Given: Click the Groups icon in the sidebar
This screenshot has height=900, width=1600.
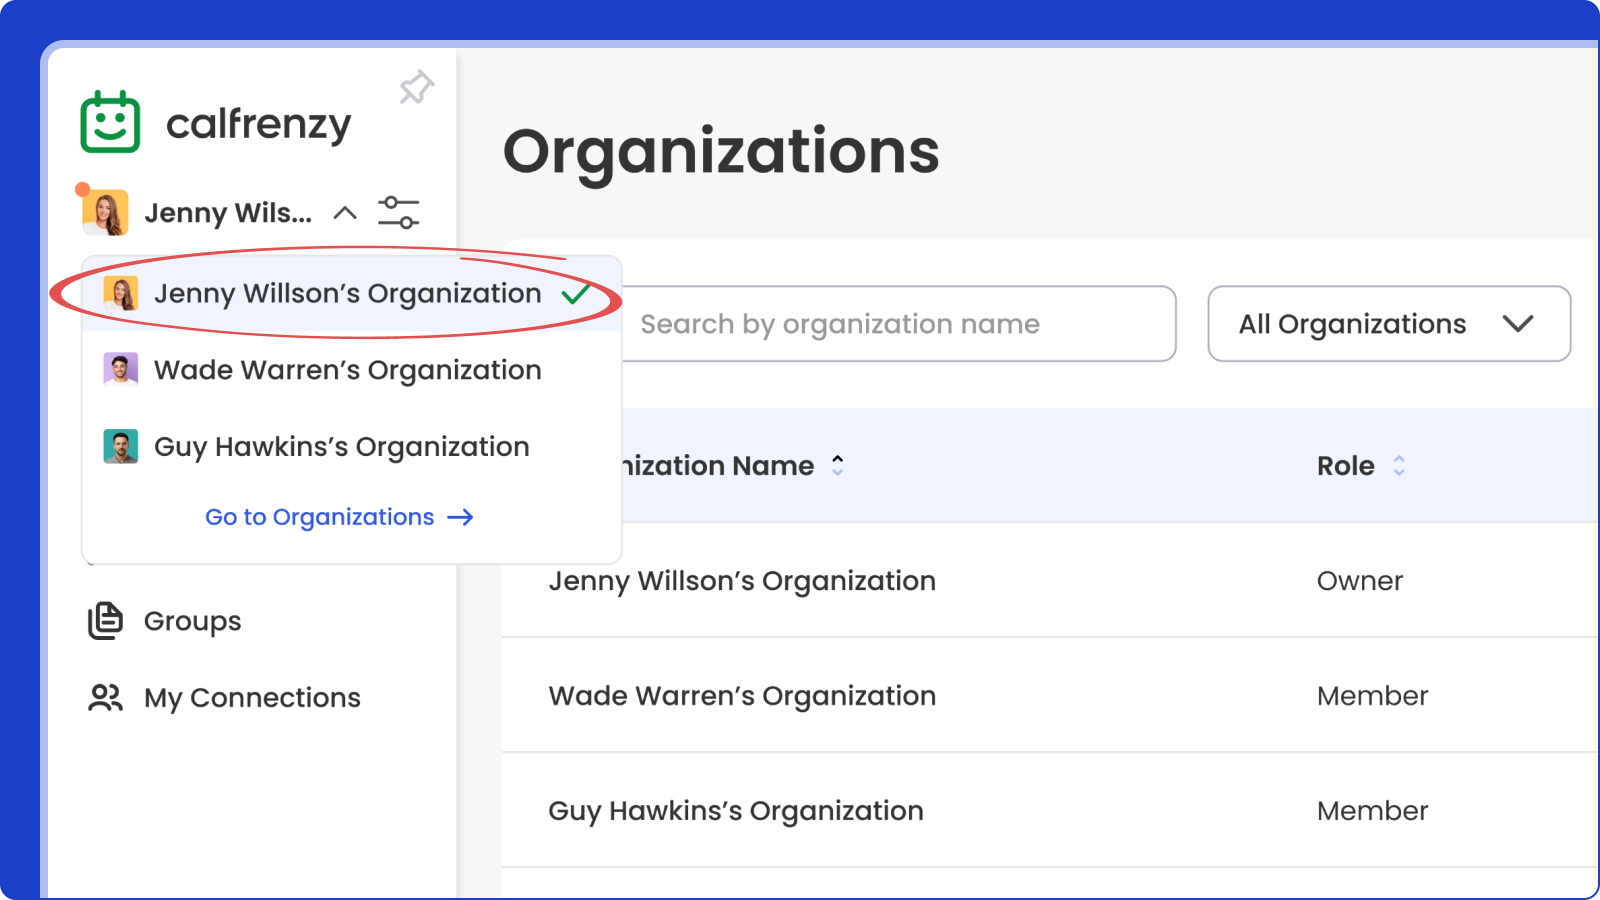Looking at the screenshot, I should 105,621.
